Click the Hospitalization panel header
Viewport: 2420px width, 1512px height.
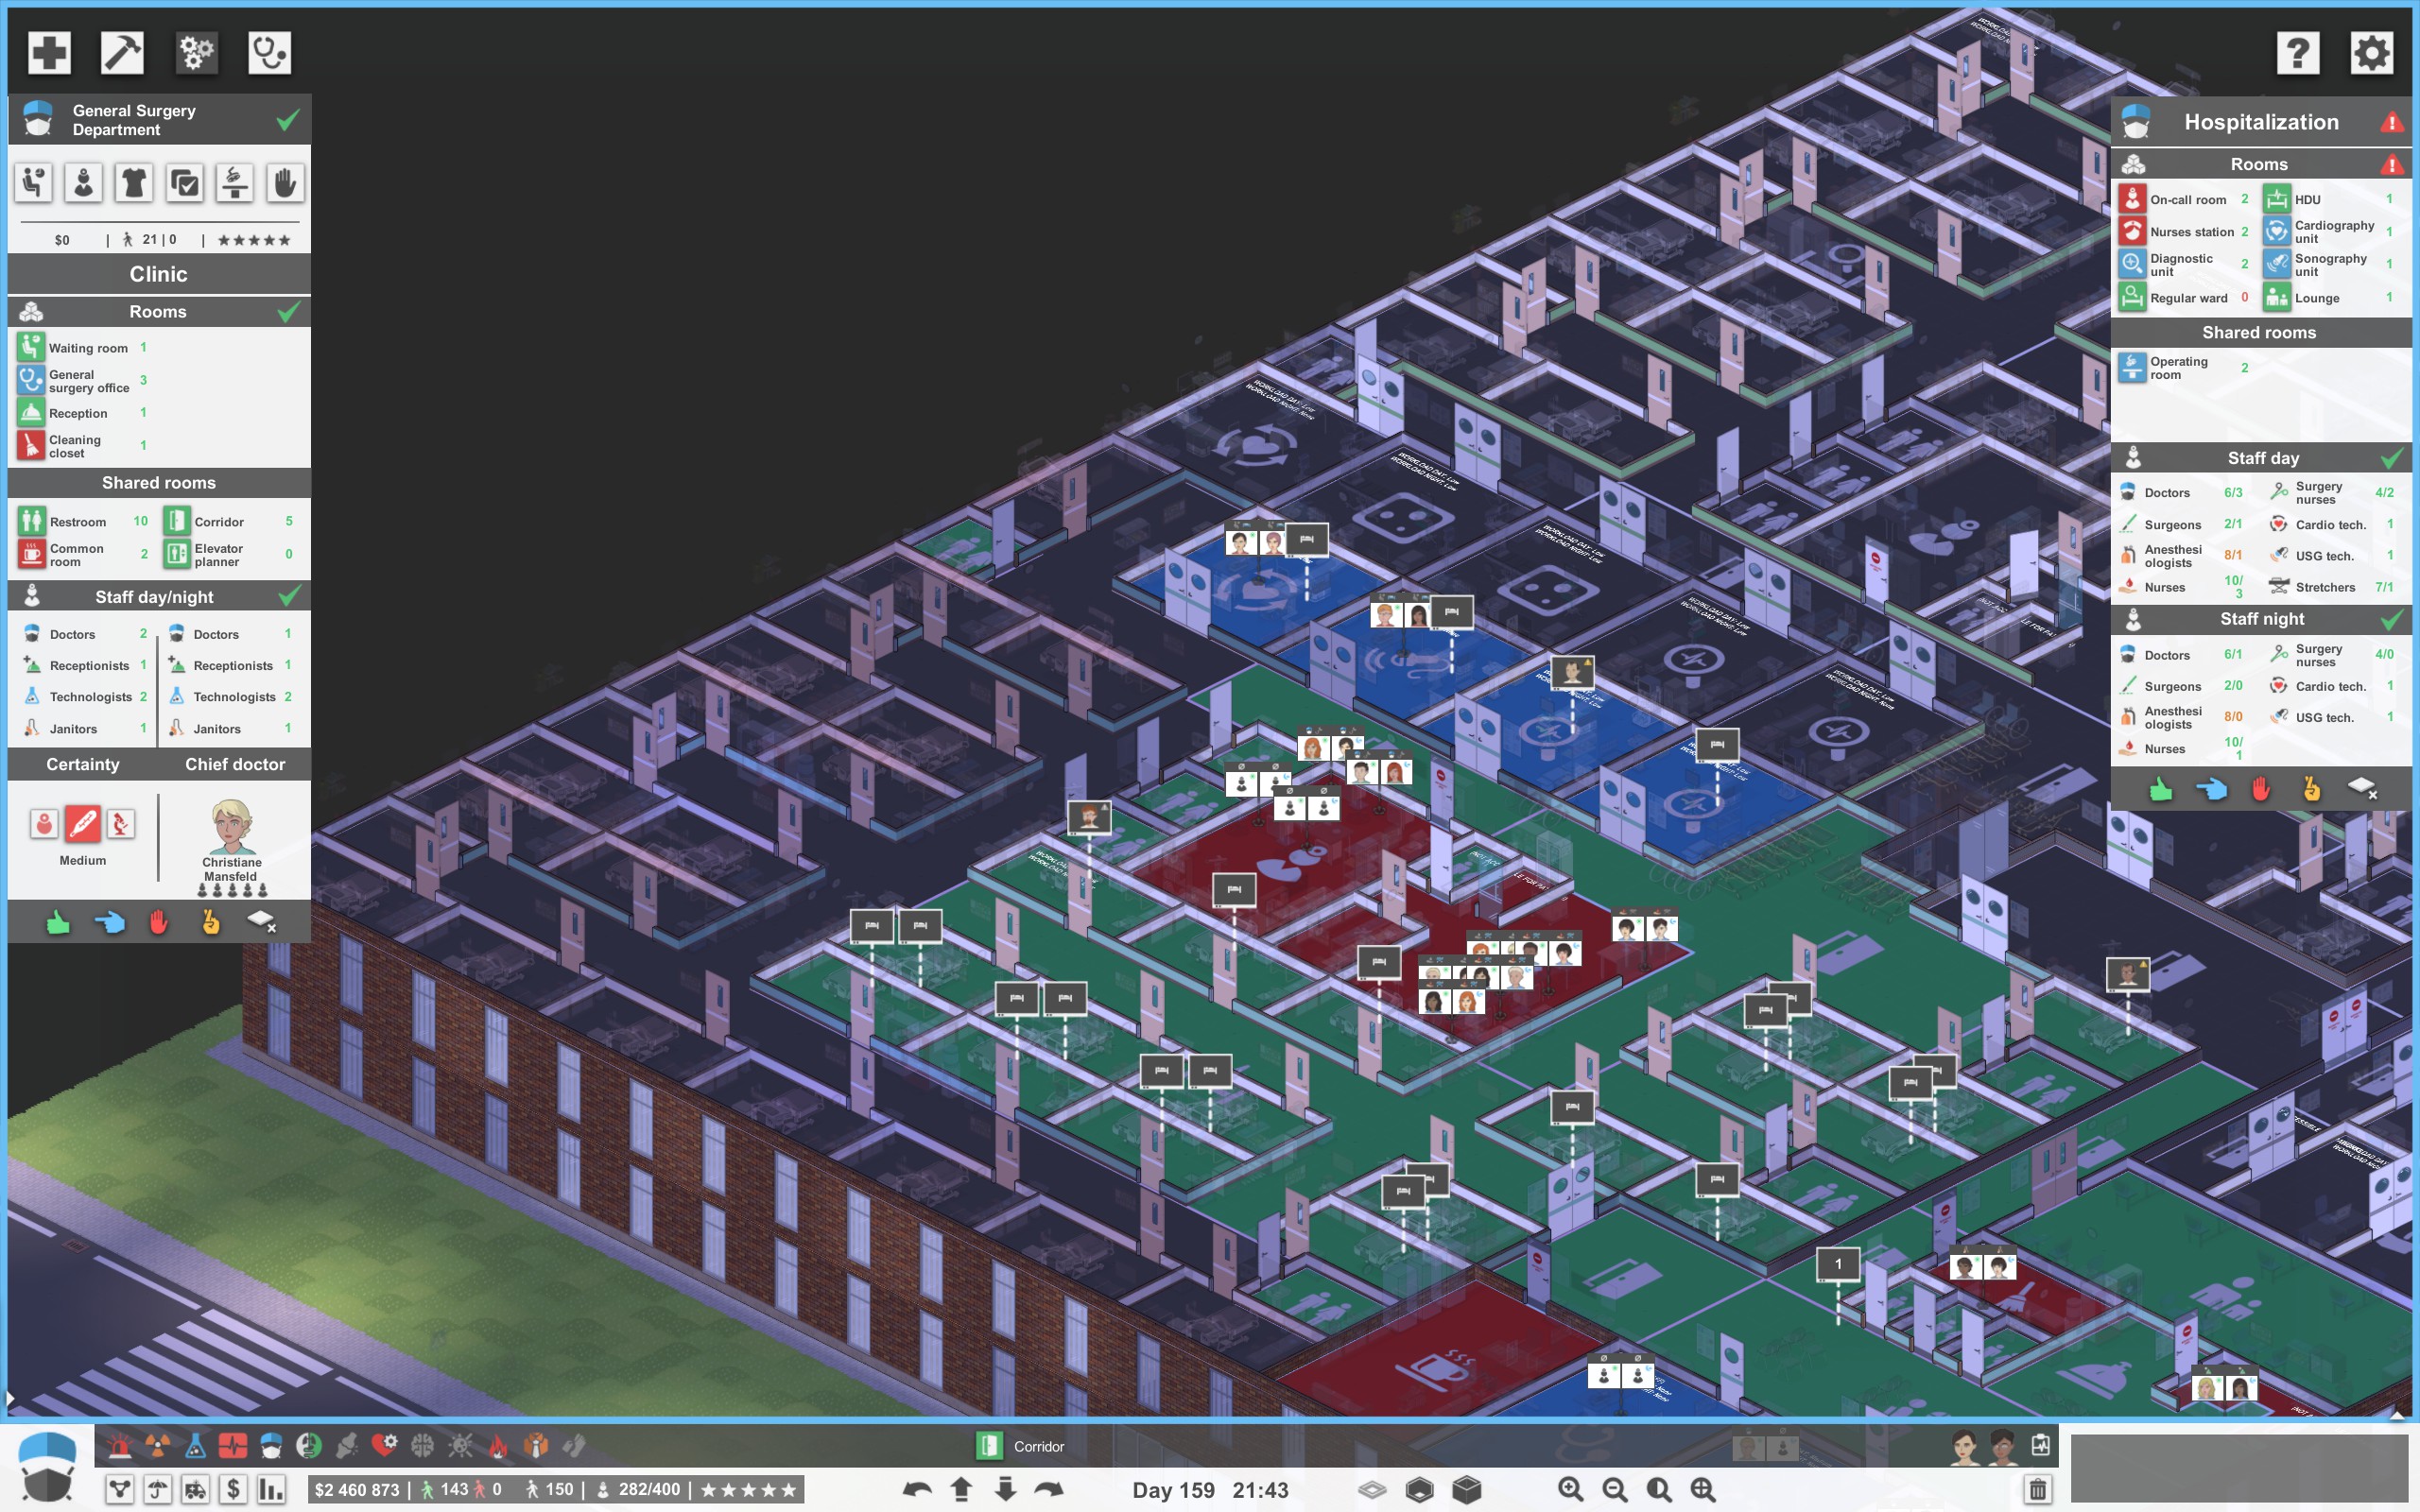tap(2261, 122)
